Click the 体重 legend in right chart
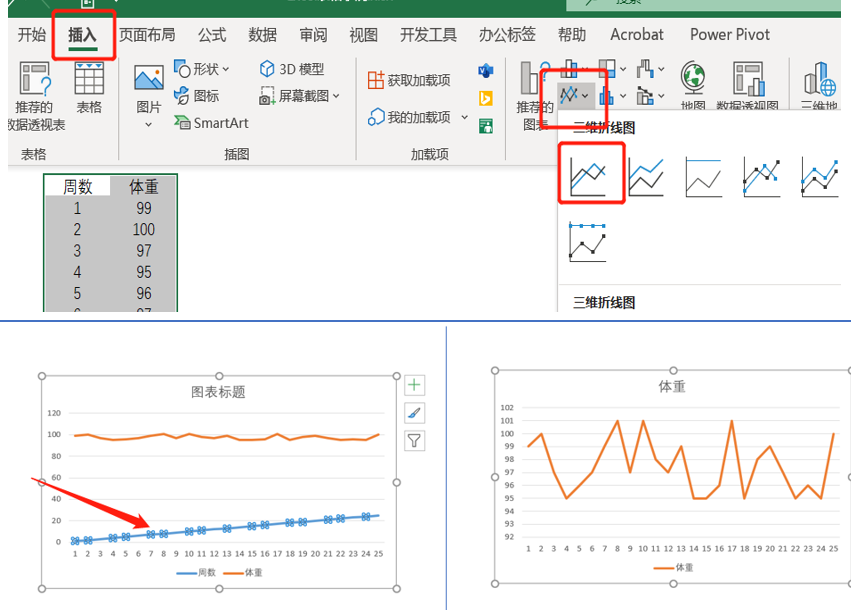 tap(674, 568)
